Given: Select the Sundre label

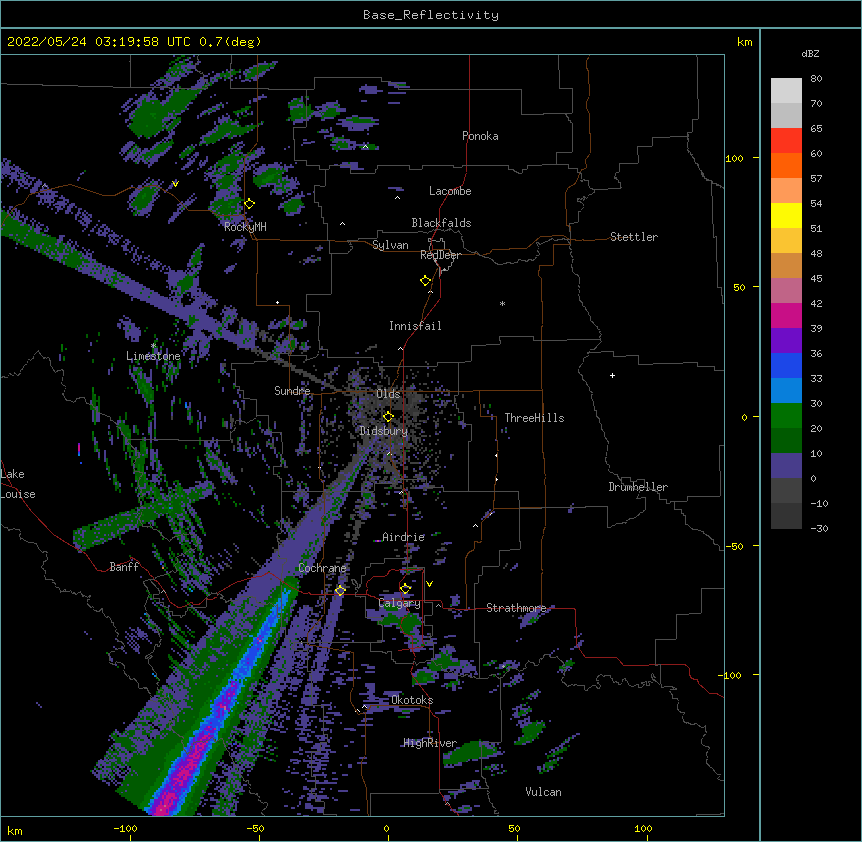Looking at the screenshot, I should pyautogui.click(x=292, y=391).
